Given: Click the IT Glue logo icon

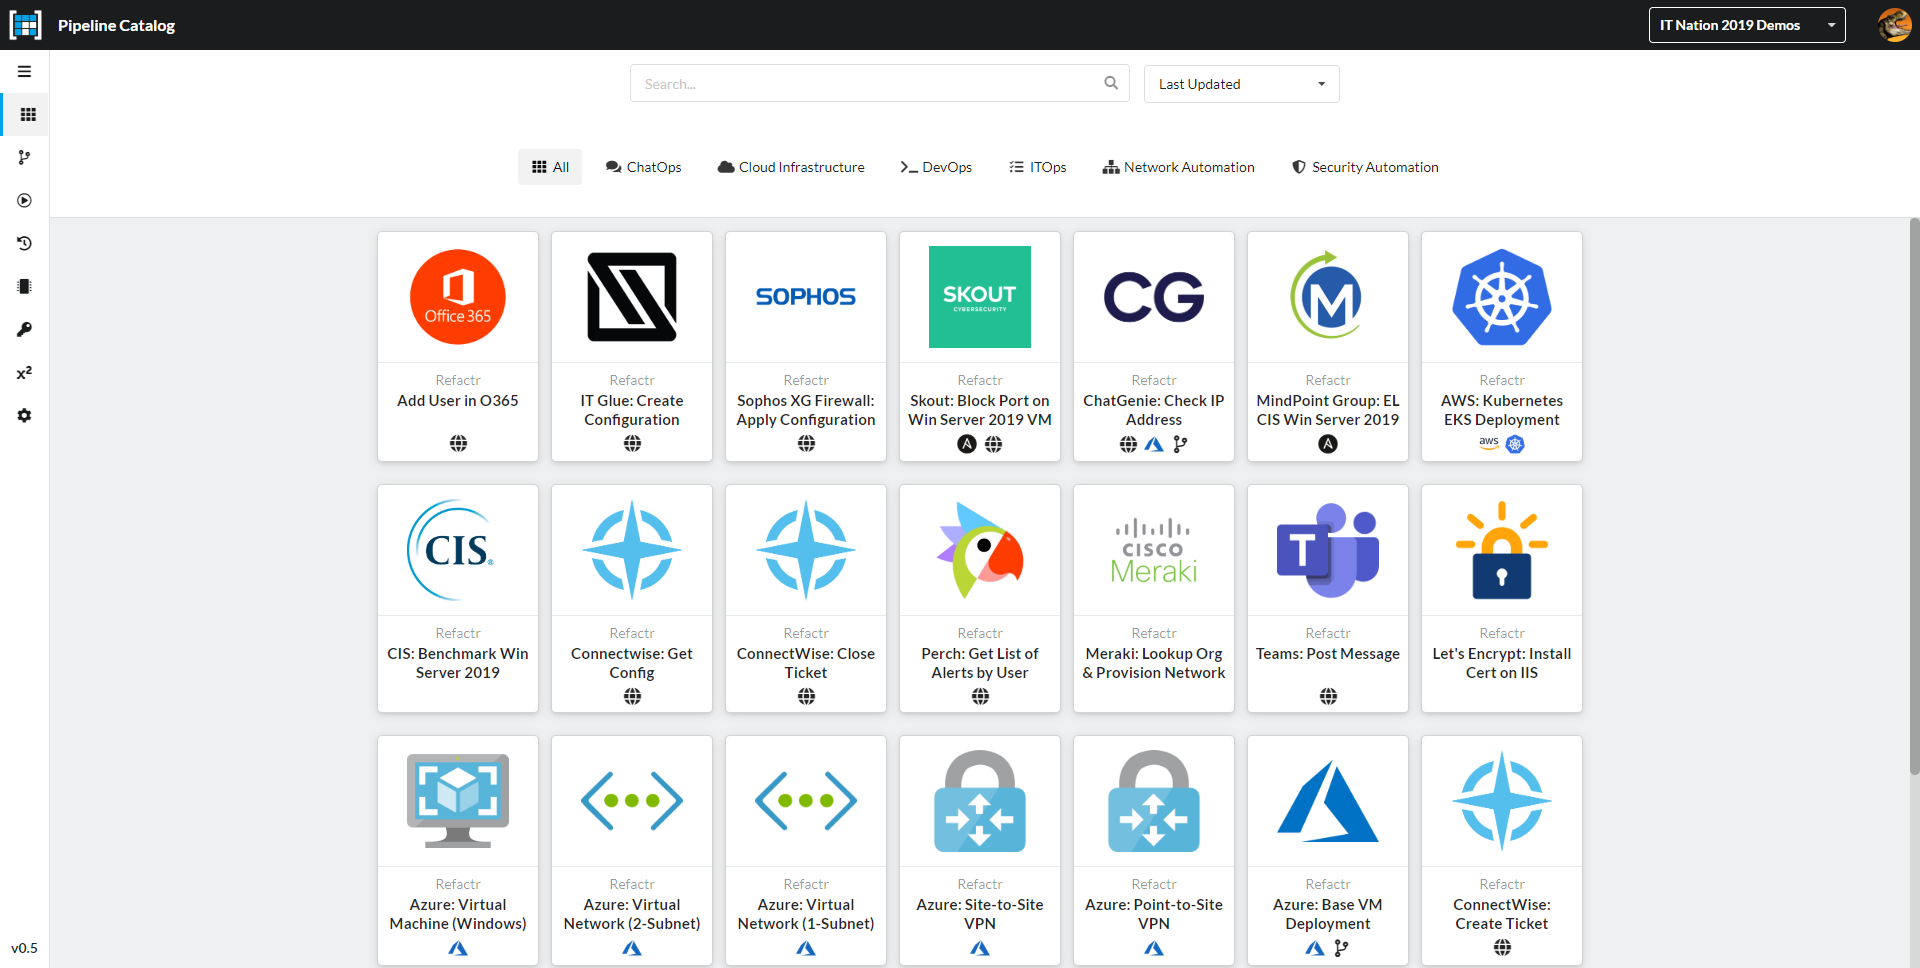Looking at the screenshot, I should pyautogui.click(x=632, y=297).
